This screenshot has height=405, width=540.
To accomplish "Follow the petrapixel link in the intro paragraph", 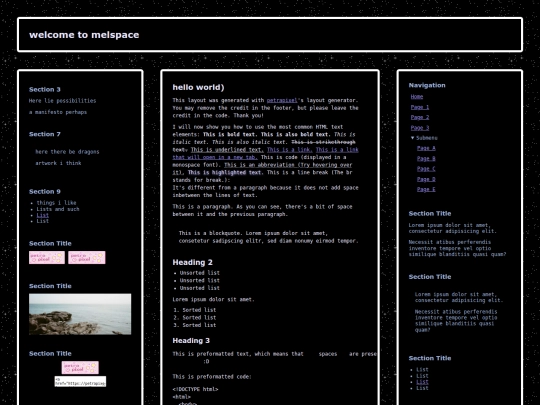I will pos(282,100).
